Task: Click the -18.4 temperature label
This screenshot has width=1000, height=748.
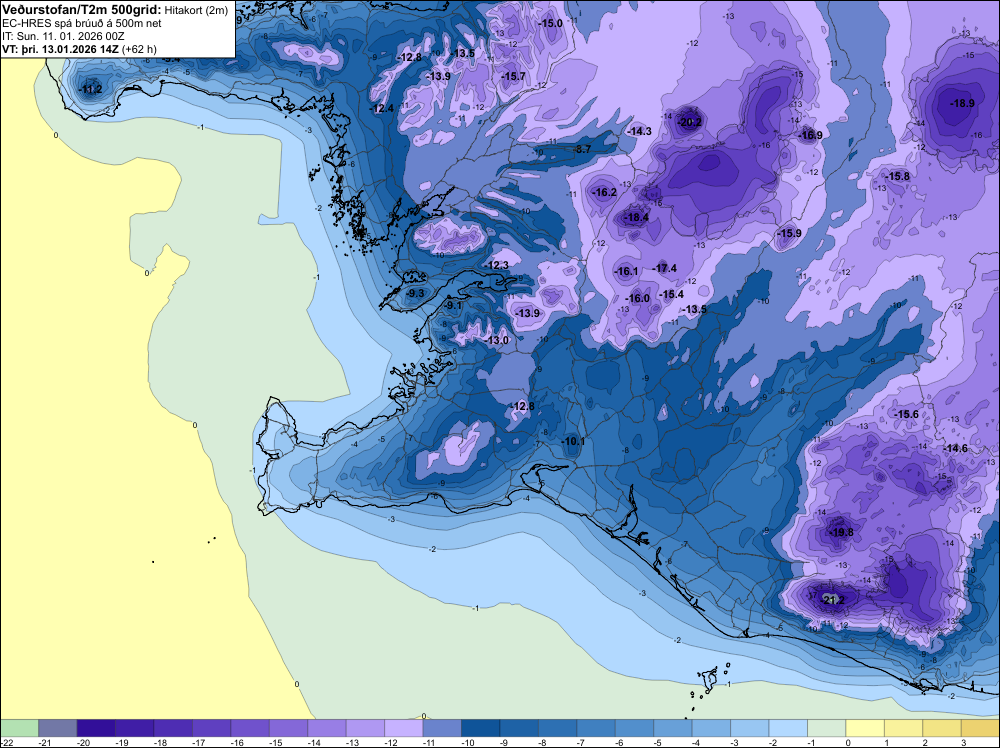Action: (636, 217)
